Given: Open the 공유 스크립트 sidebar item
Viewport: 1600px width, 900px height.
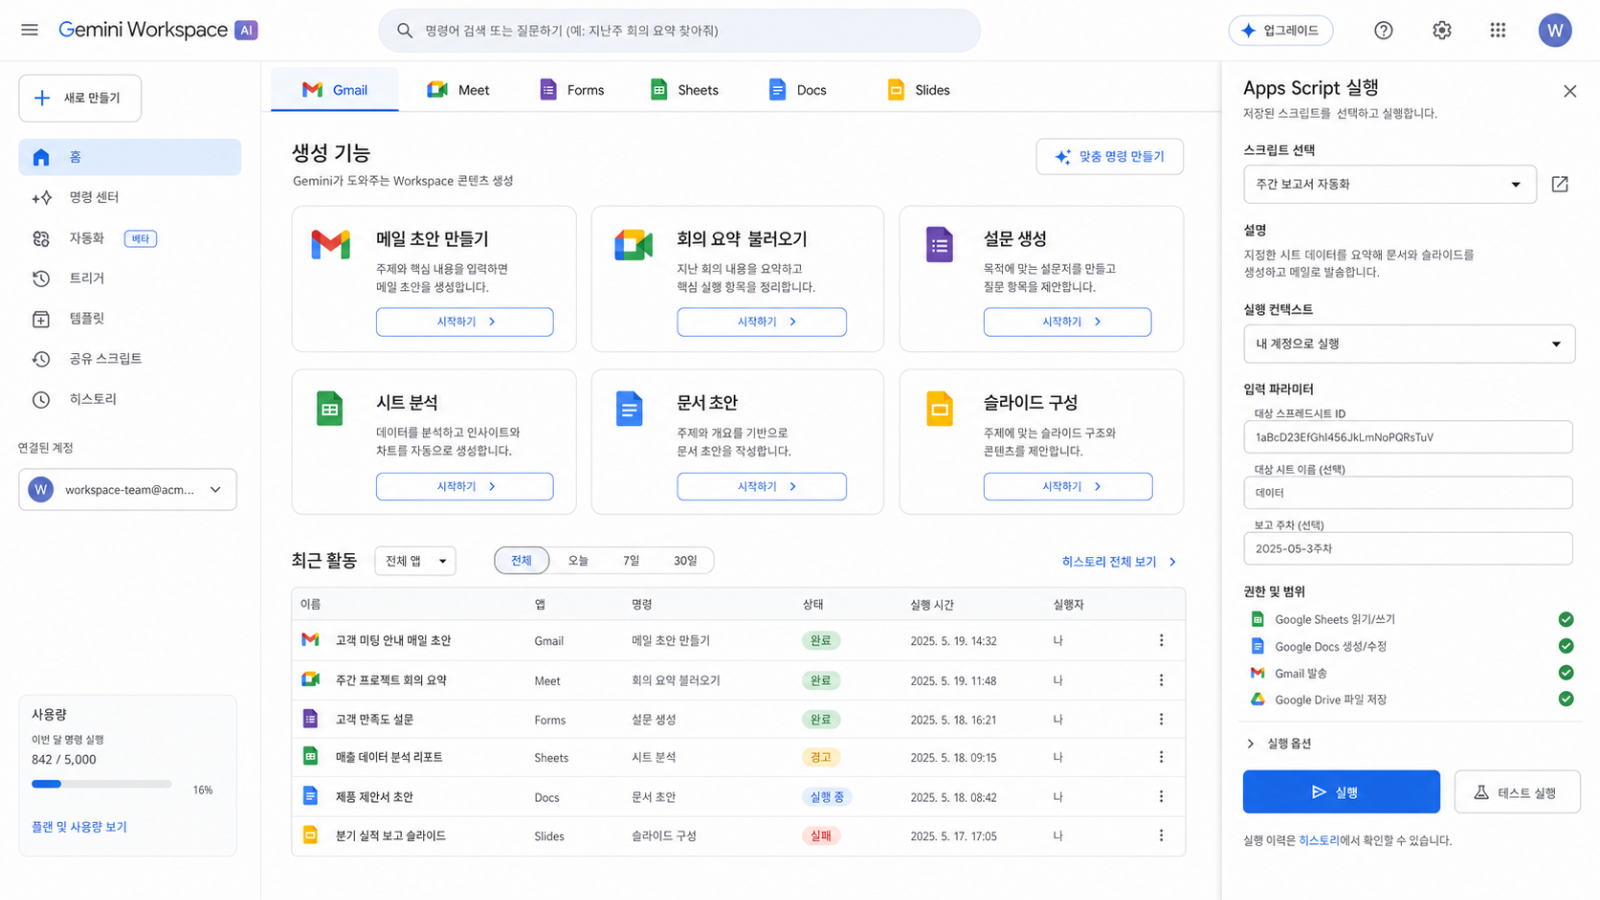Looking at the screenshot, I should click(x=130, y=358).
